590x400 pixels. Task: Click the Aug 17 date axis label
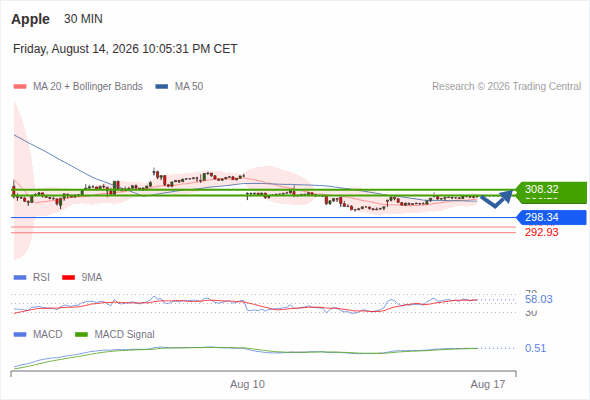[488, 385]
